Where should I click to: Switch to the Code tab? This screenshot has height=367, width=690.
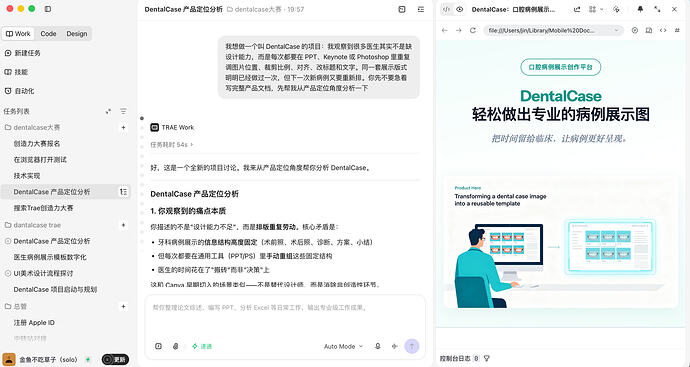48,33
